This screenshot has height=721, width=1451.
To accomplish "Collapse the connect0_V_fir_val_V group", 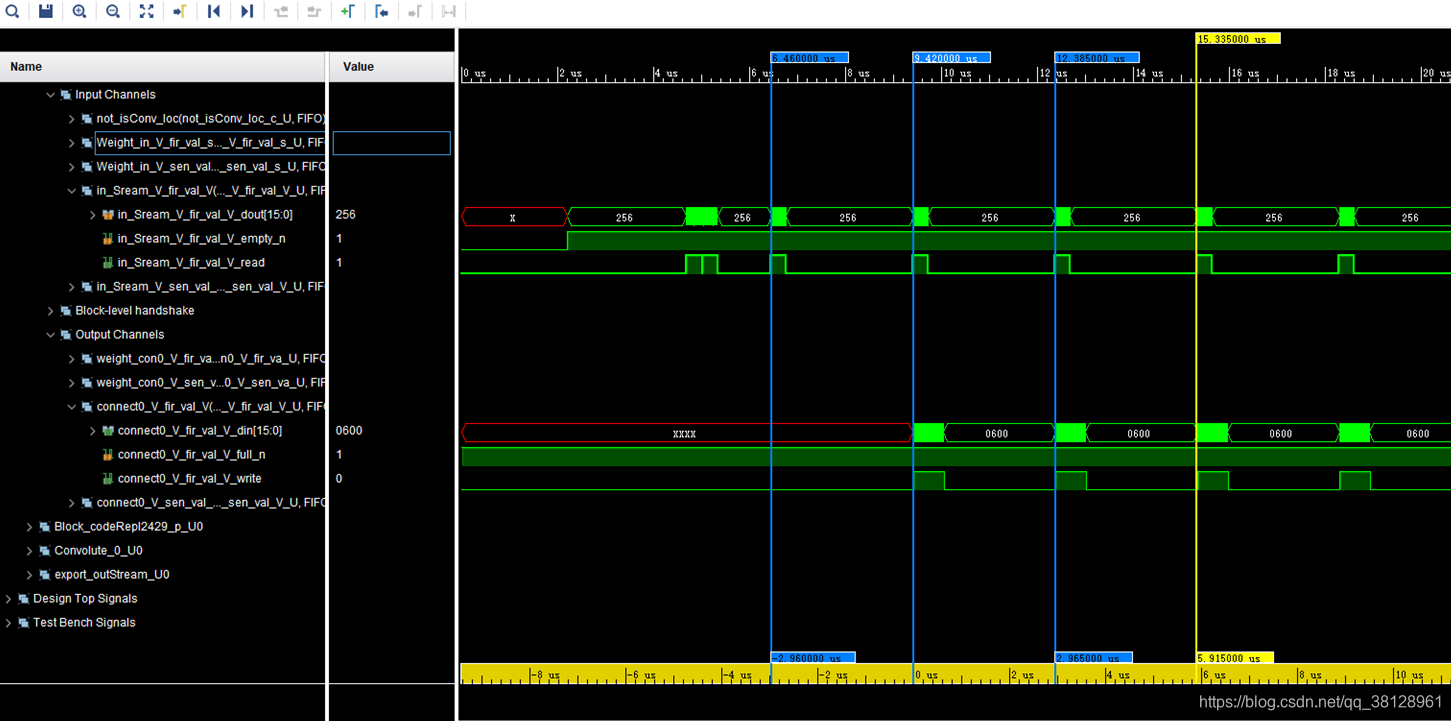I will (71, 407).
